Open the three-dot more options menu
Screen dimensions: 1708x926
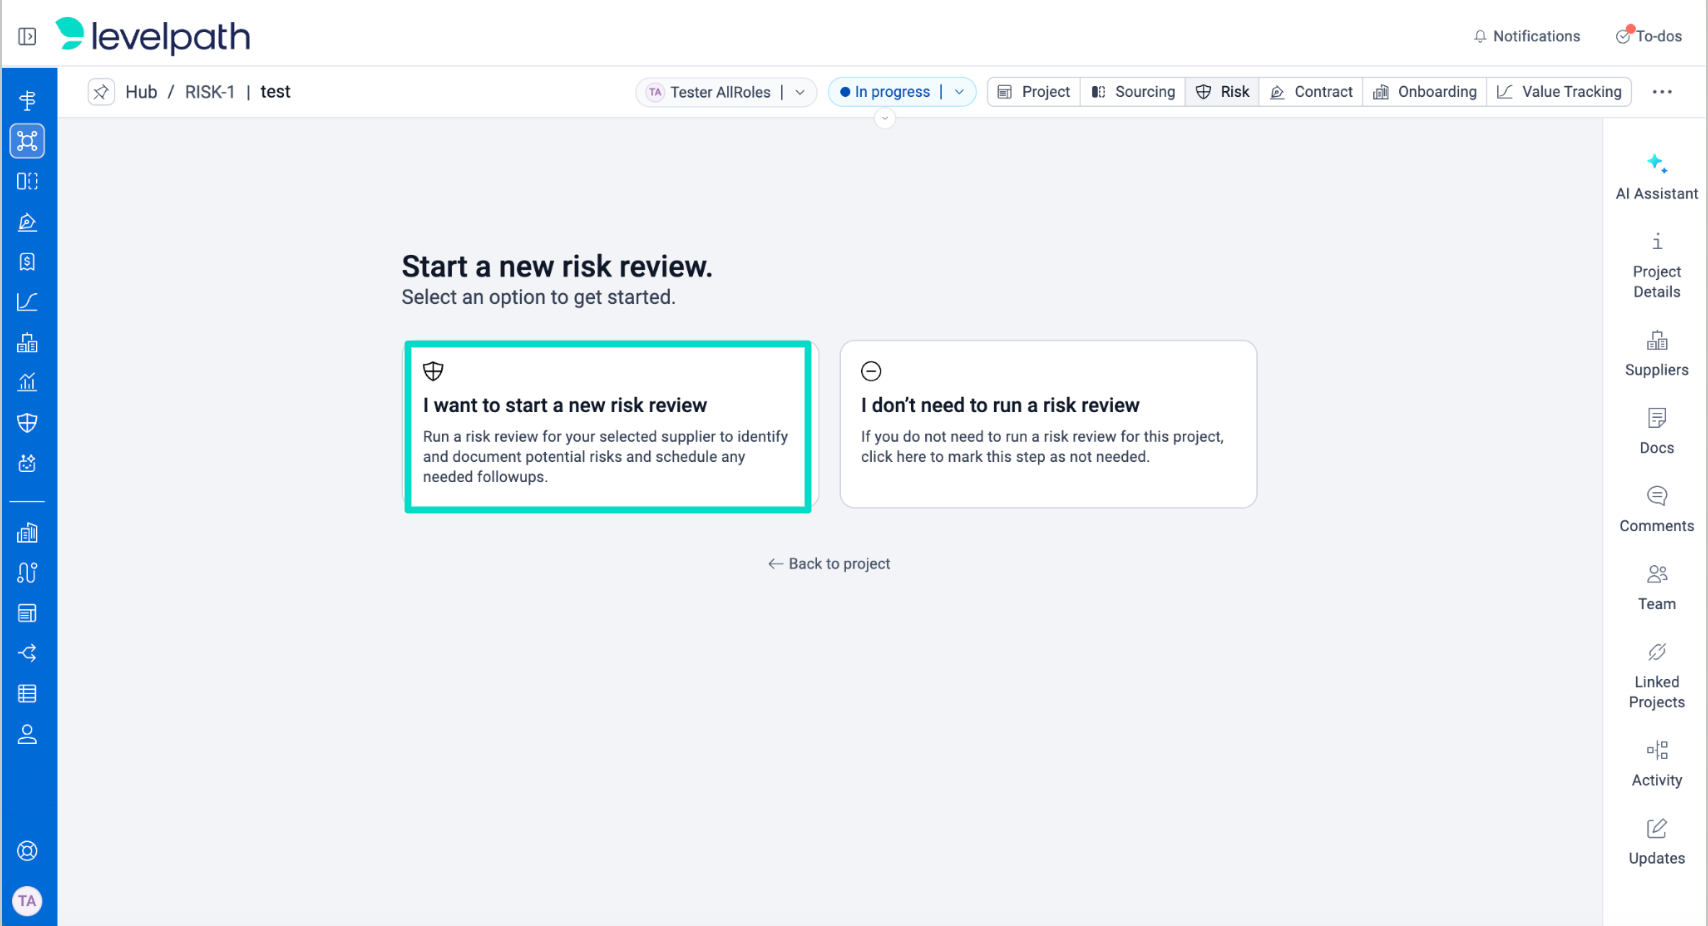coord(1662,92)
